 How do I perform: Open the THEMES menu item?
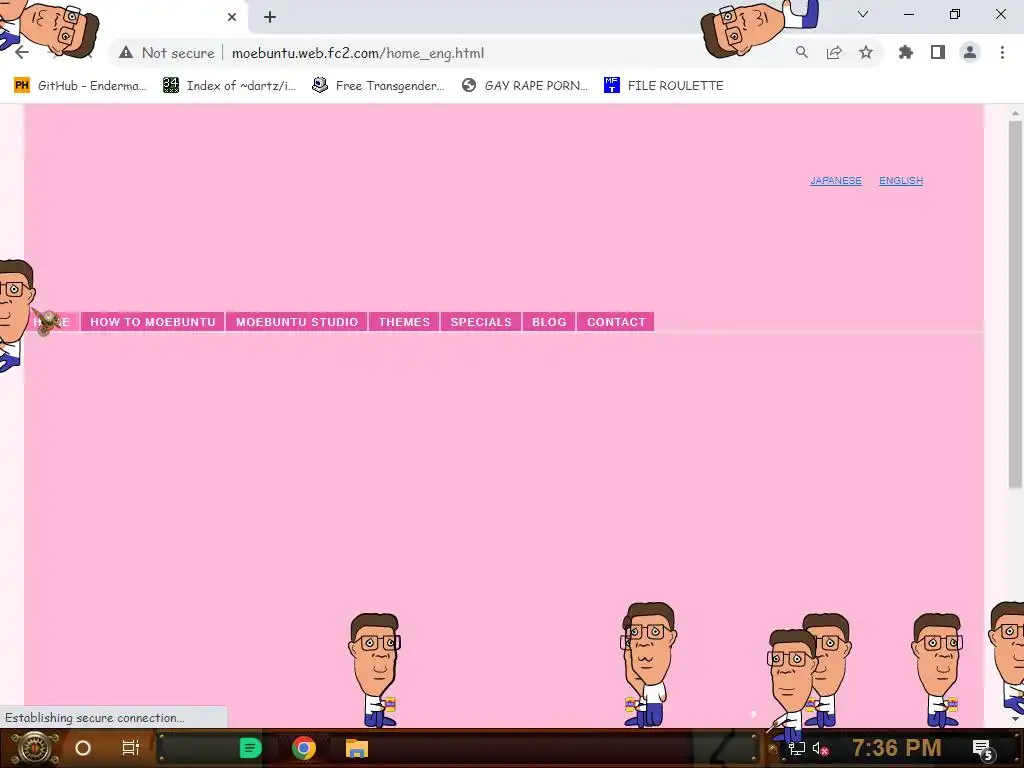point(404,322)
